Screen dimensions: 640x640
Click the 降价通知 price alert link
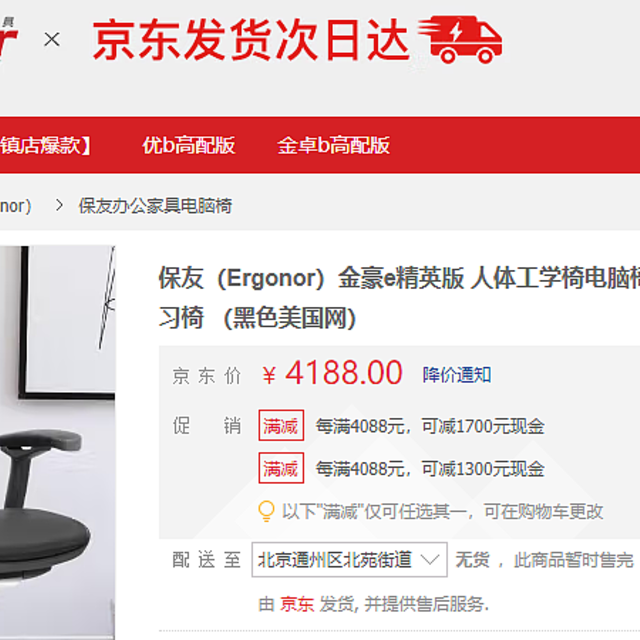click(457, 375)
